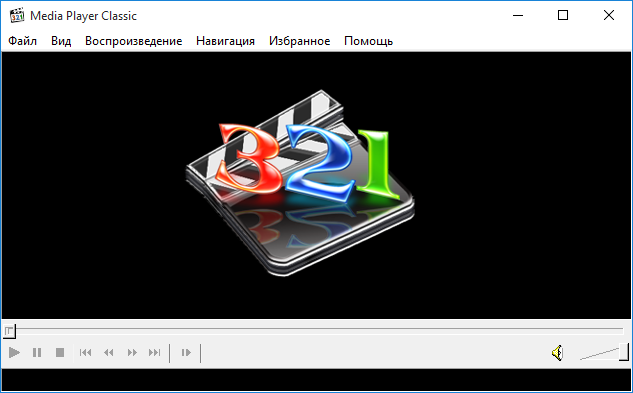Fast forward using the increase speed icon
Screen dimensions: 633x393
132,353
